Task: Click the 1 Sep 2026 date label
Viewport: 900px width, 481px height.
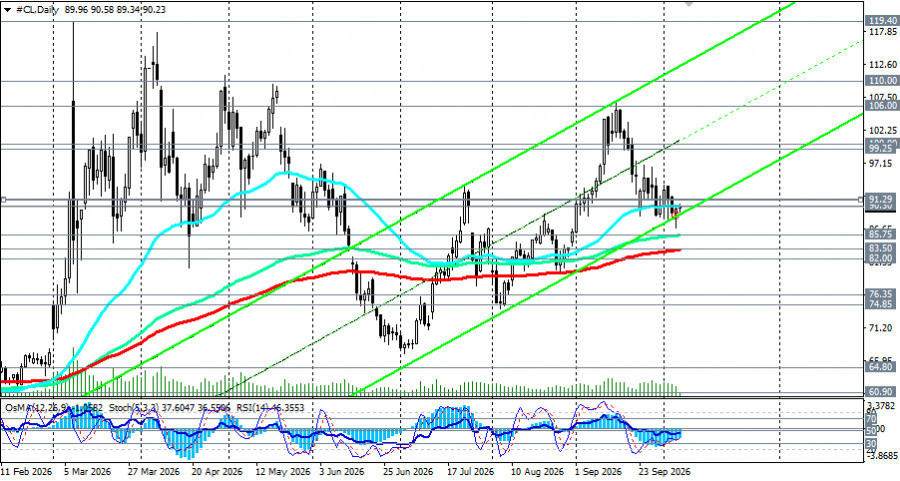Action: [x=599, y=472]
